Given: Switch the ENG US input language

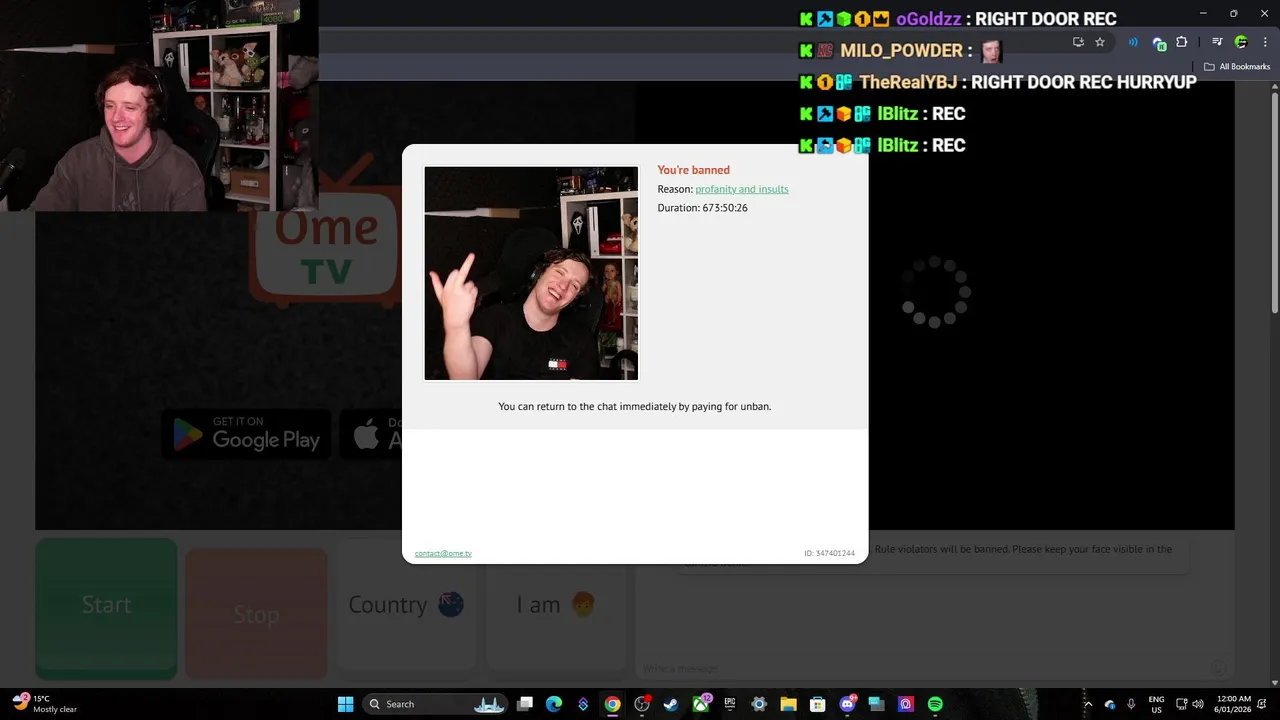Looking at the screenshot, I should pos(1156,704).
